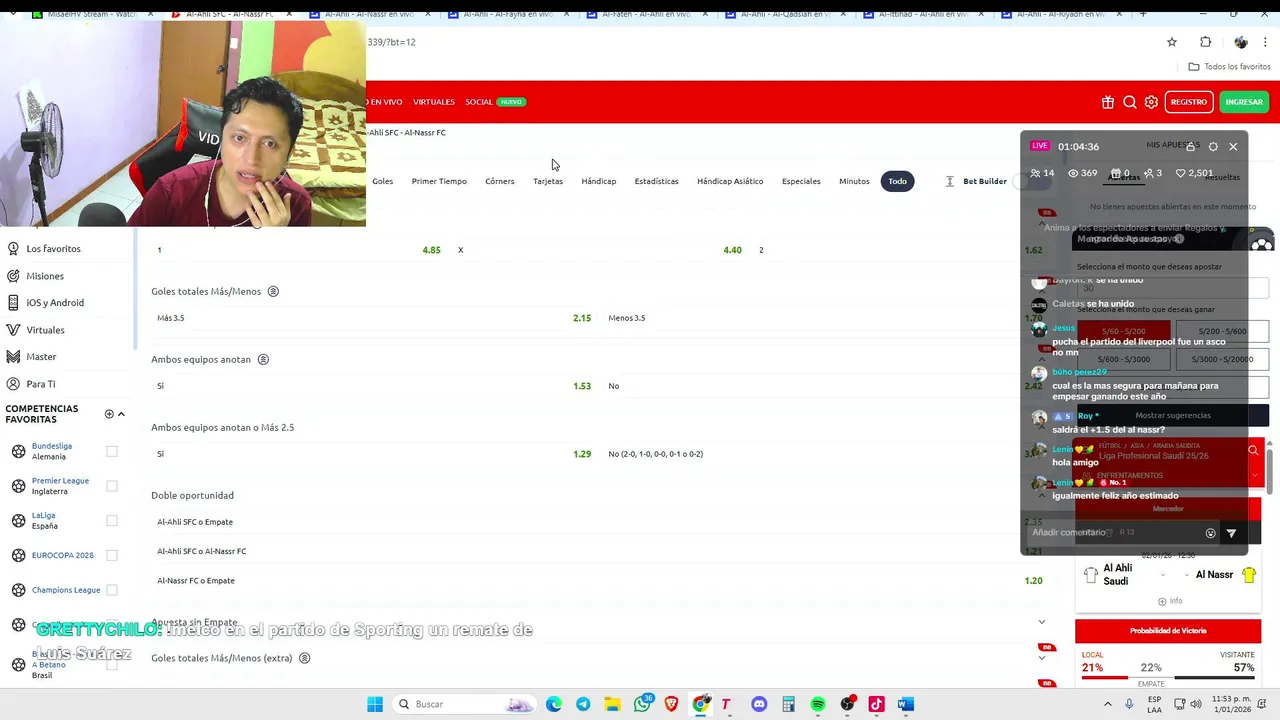Viewport: 1280px width, 720px height.
Task: Open the gift promotions icon in the red header
Action: coord(1108,102)
